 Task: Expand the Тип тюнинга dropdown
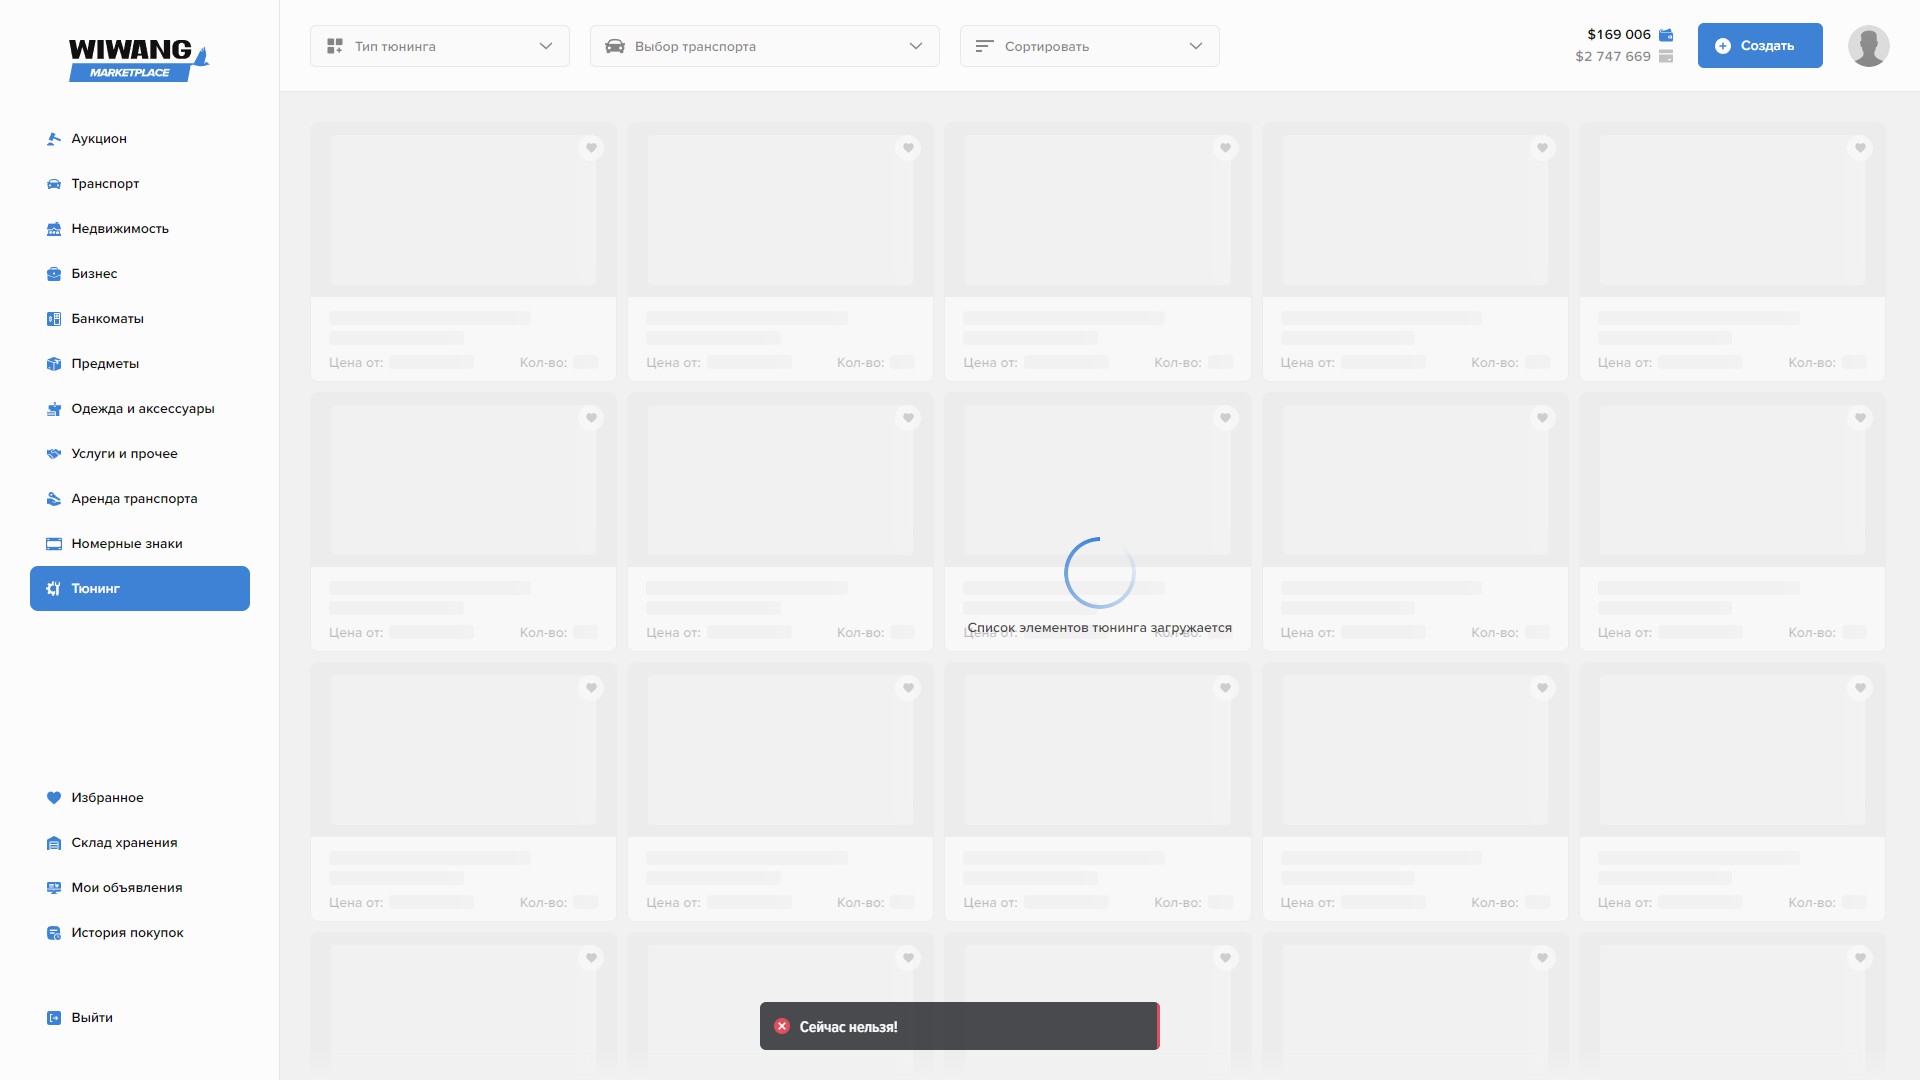(x=440, y=46)
